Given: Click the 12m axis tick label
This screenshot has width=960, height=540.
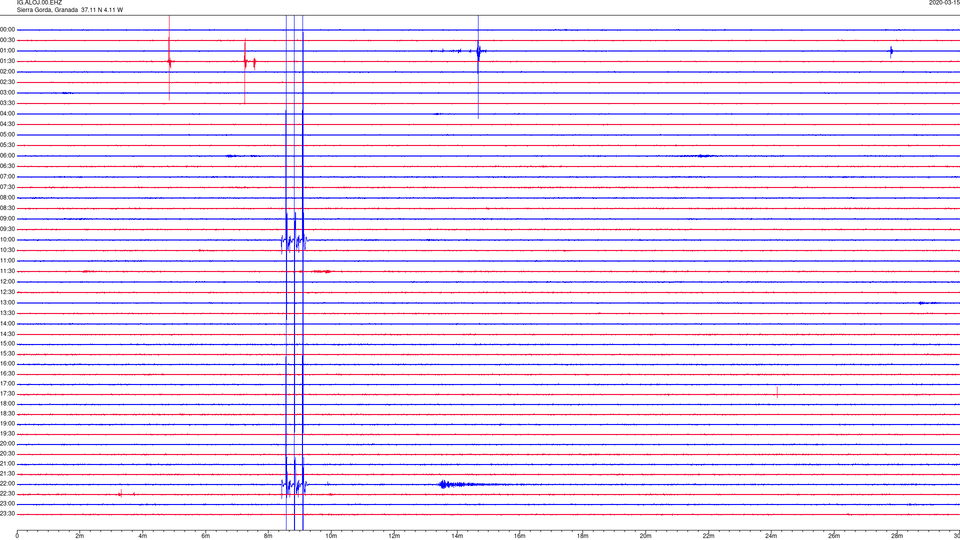Looking at the screenshot, I should tap(394, 536).
